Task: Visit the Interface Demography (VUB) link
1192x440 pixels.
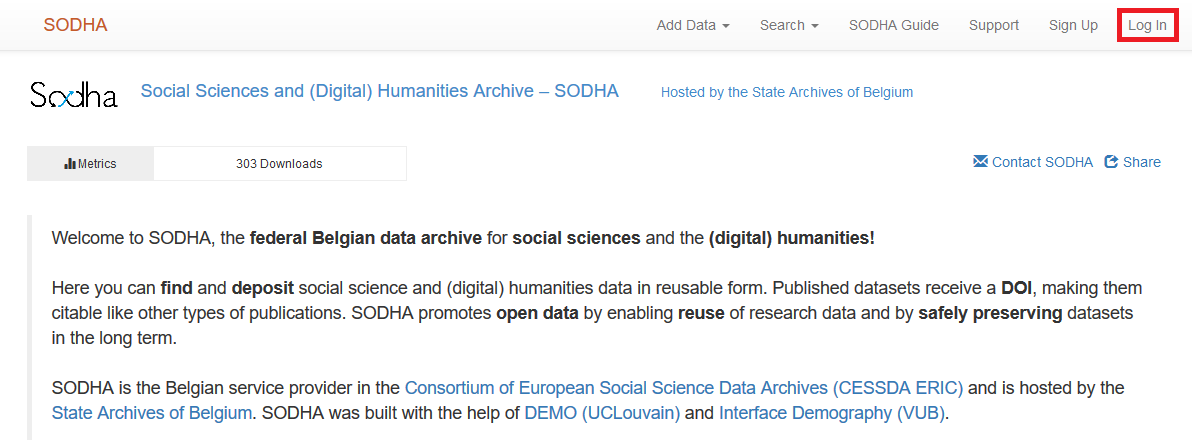Action: 833,413
